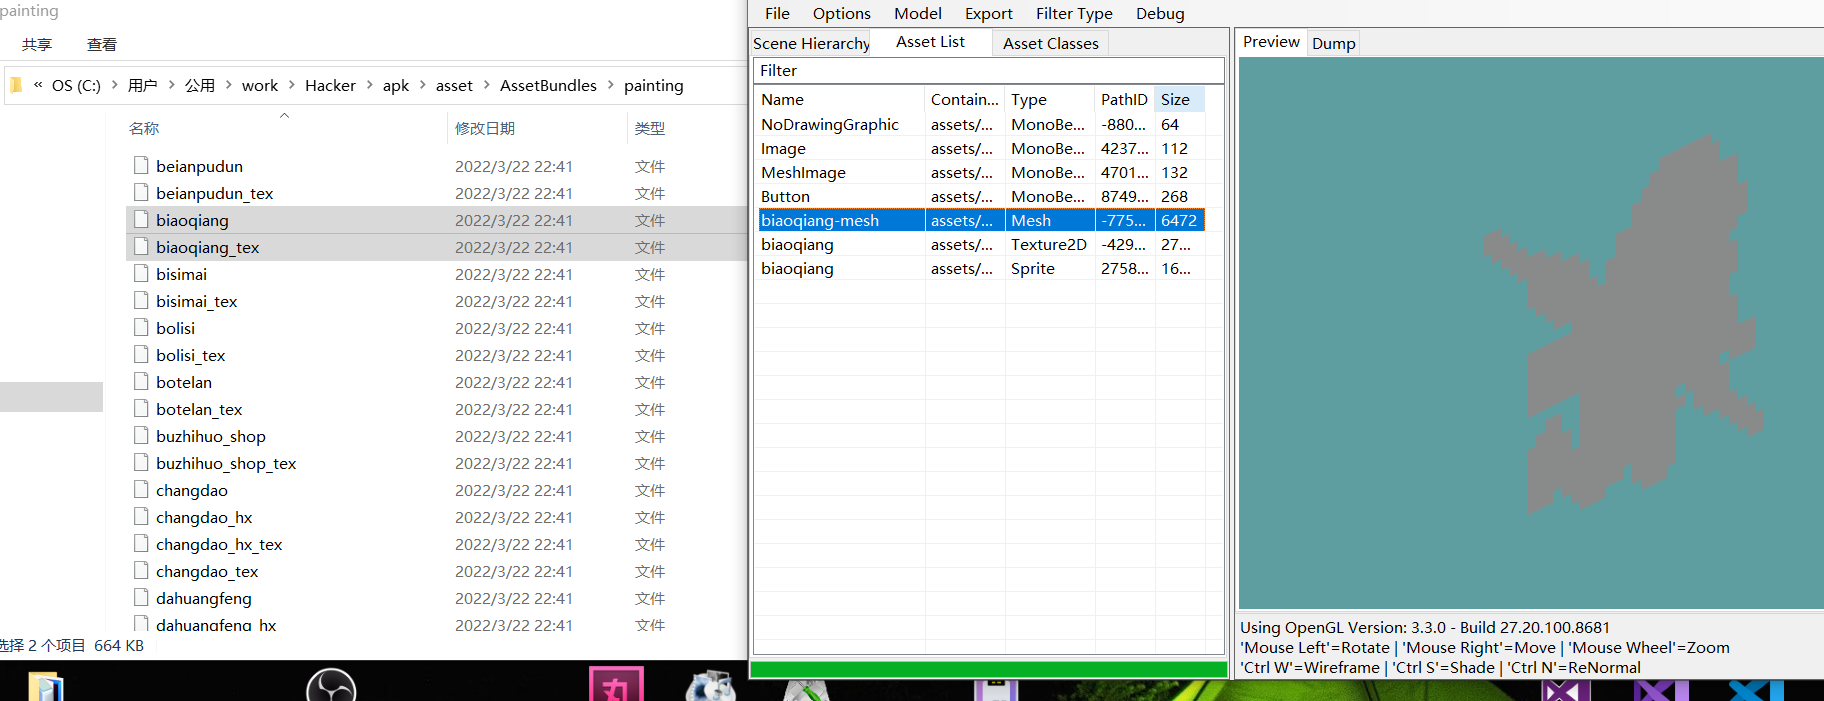Sort asset list by Size column
The width and height of the screenshot is (1824, 701).
tap(1178, 99)
